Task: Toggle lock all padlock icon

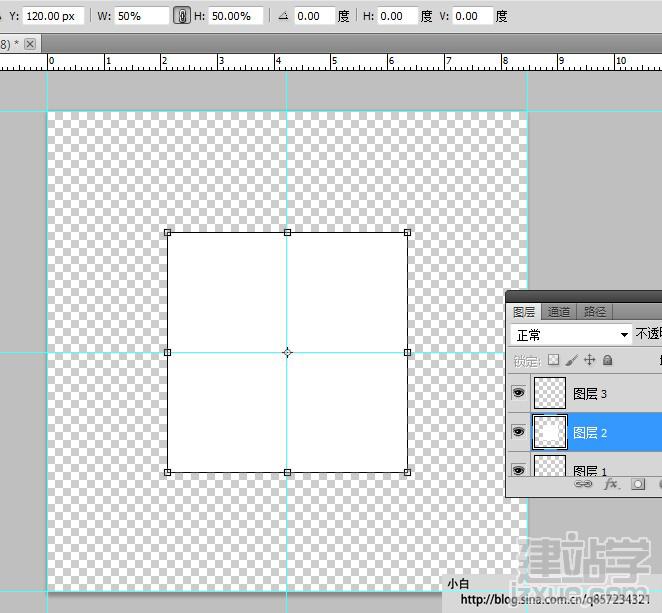Action: coord(607,360)
